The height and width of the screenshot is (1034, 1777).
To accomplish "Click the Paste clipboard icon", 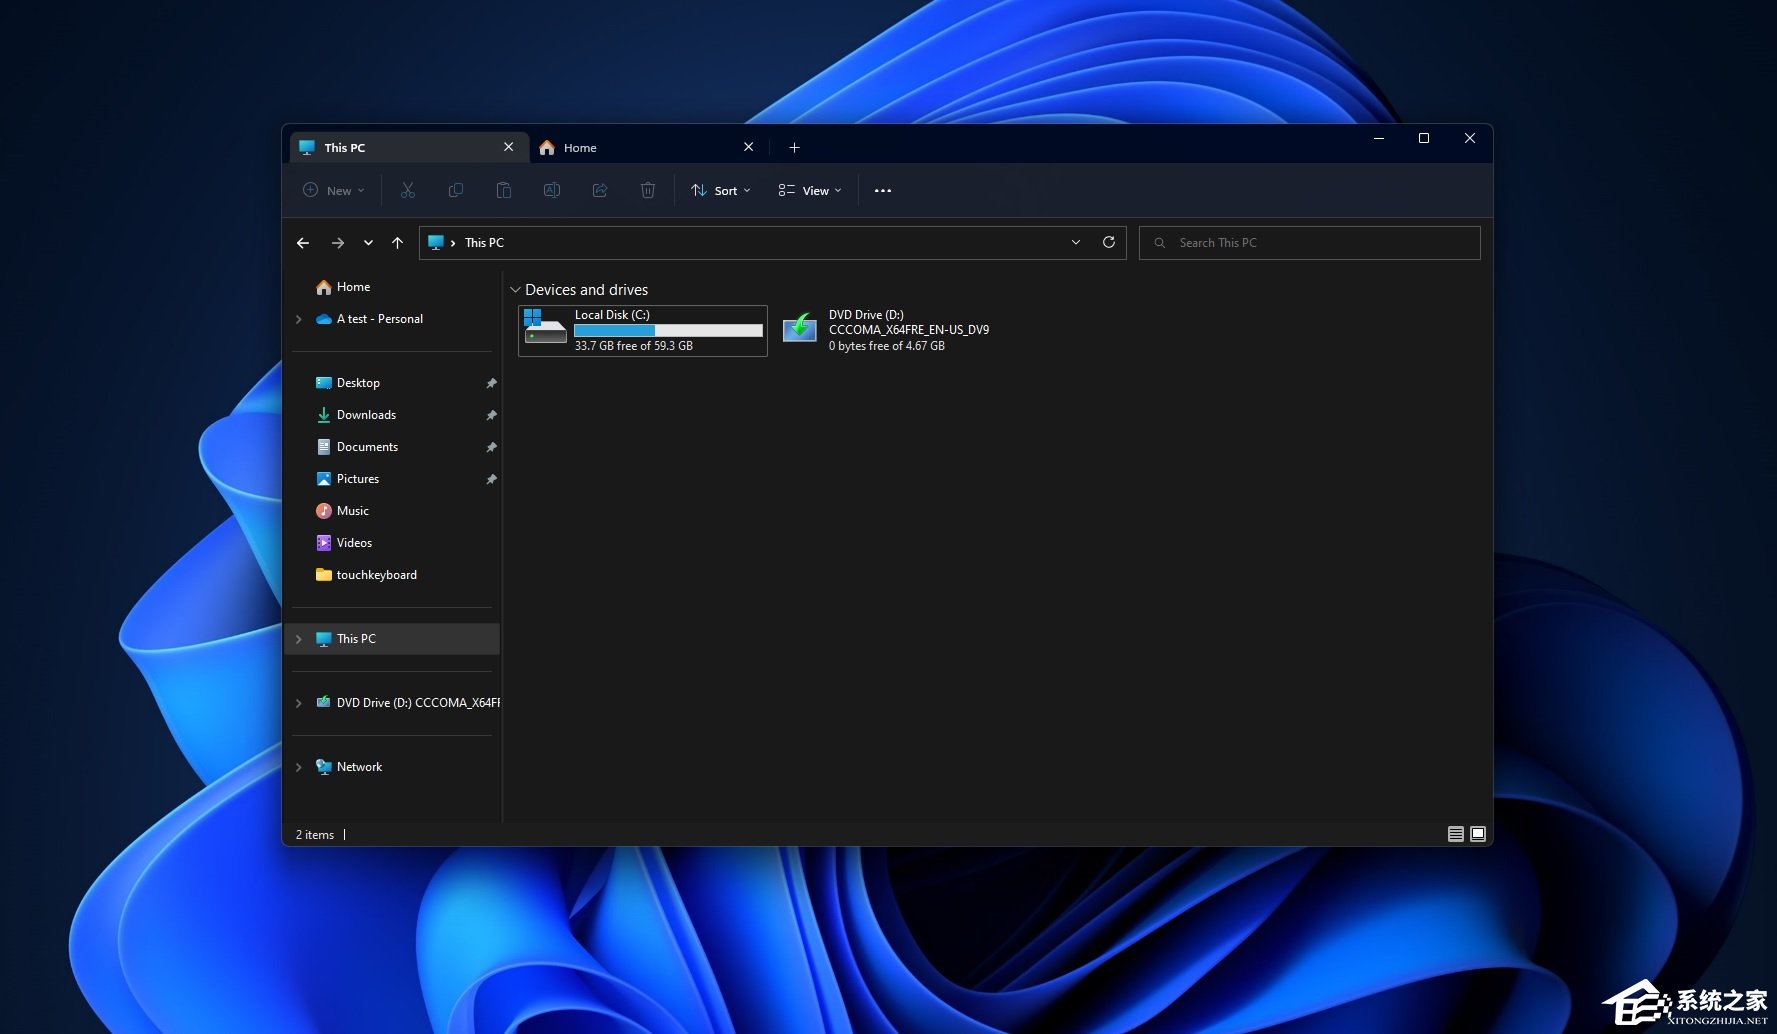I will (x=504, y=190).
